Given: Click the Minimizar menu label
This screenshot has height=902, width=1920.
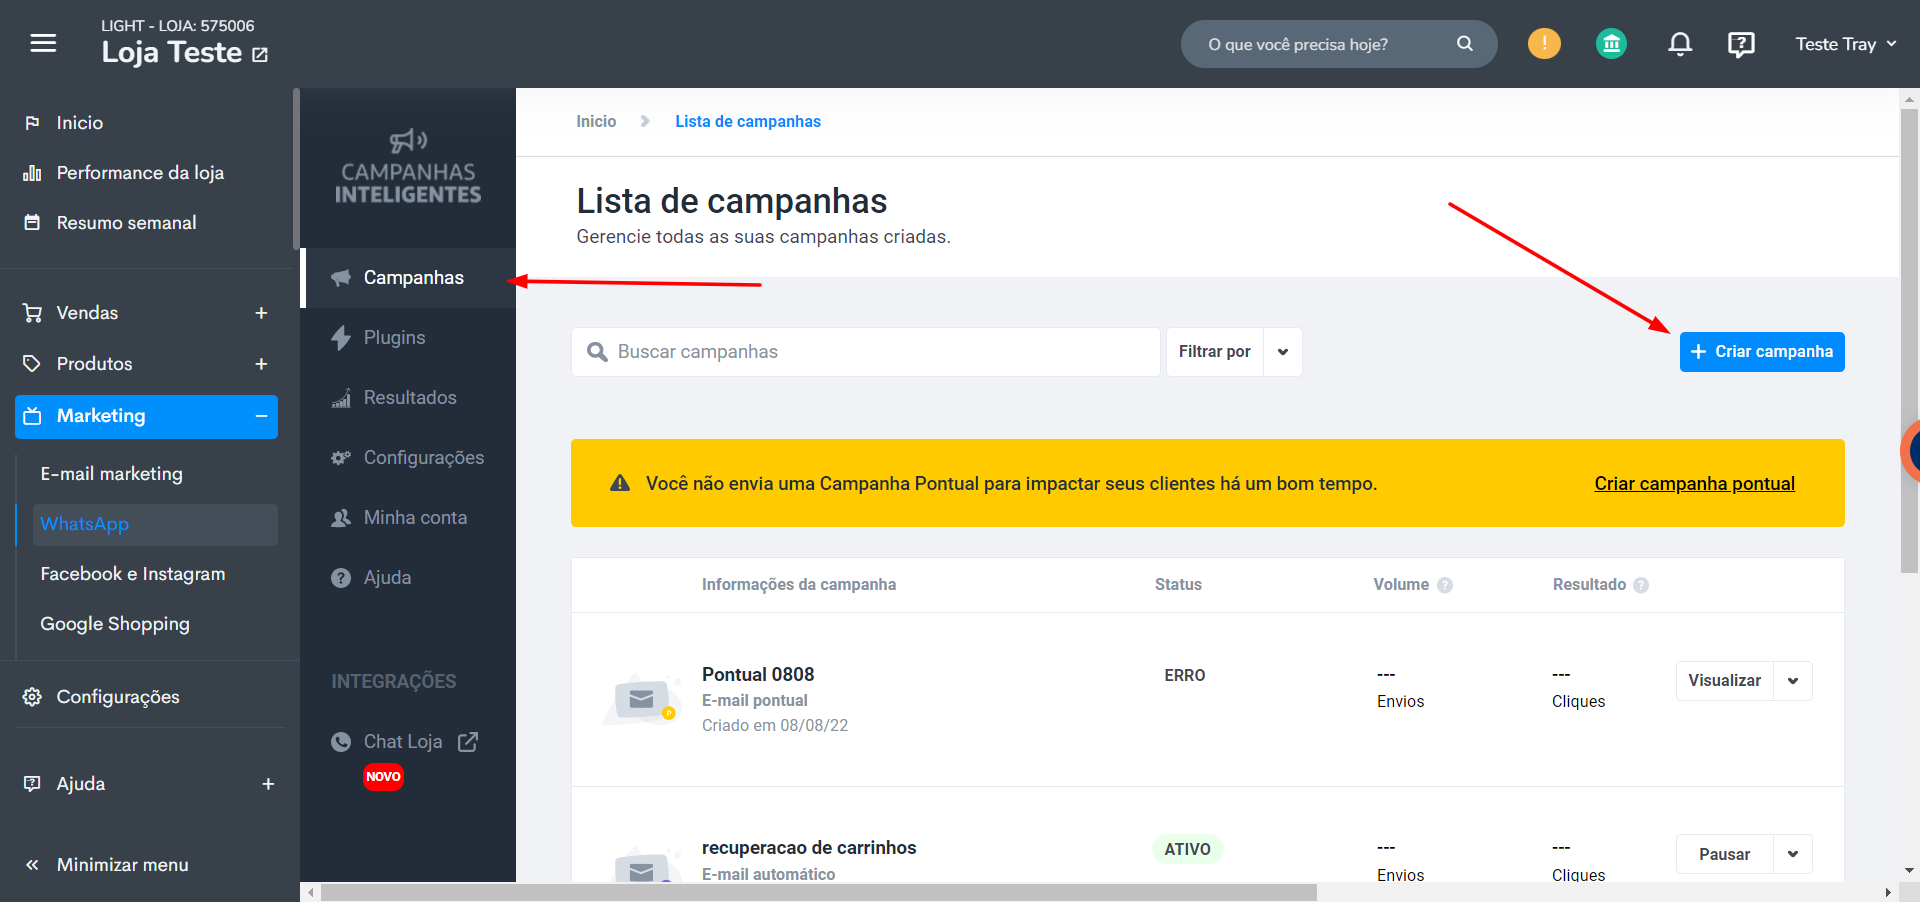Looking at the screenshot, I should [x=122, y=865].
